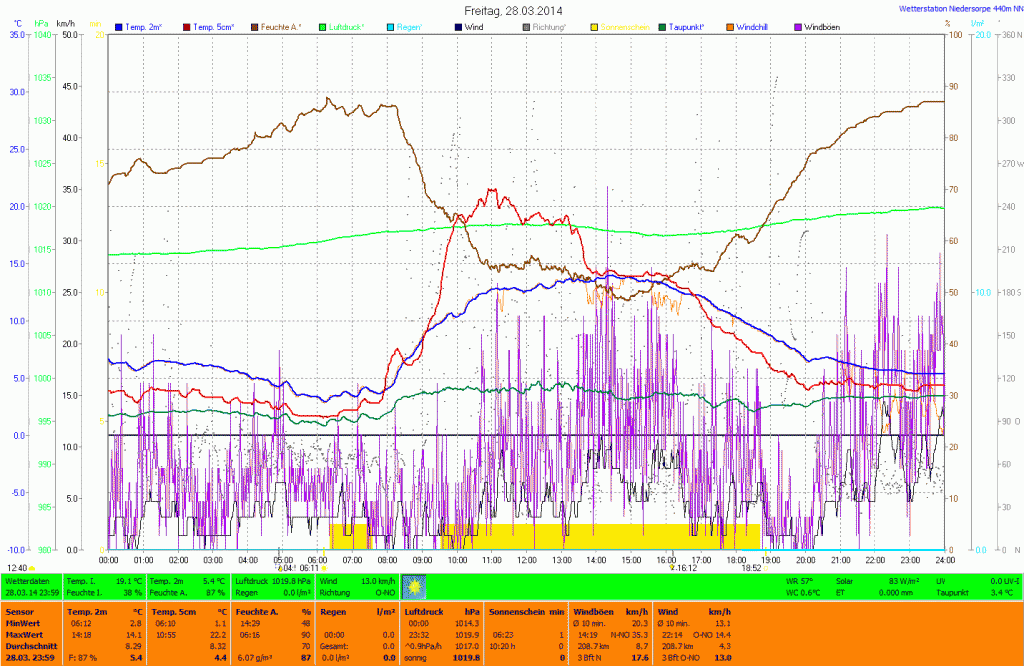Click the sunny weather icon in green bar

[x=413, y=586]
